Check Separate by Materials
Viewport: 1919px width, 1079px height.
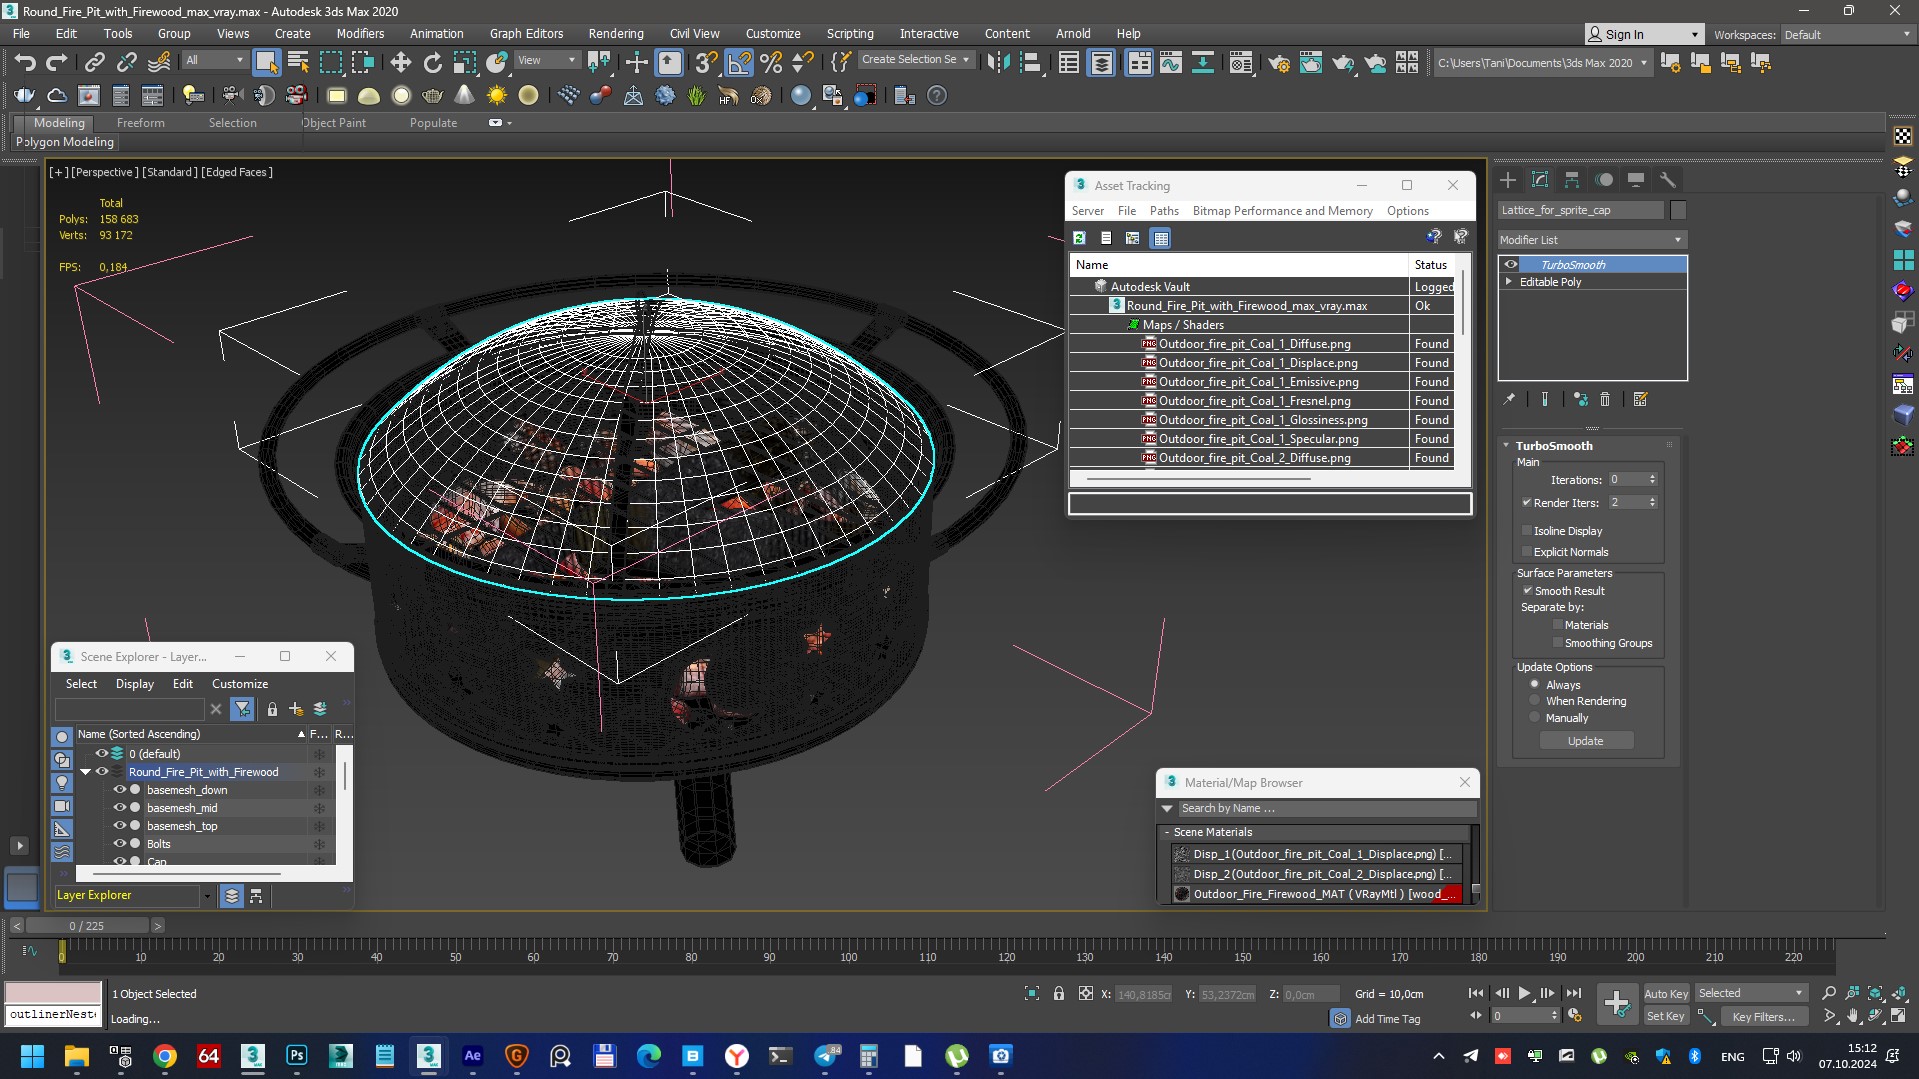[x=1557, y=625]
